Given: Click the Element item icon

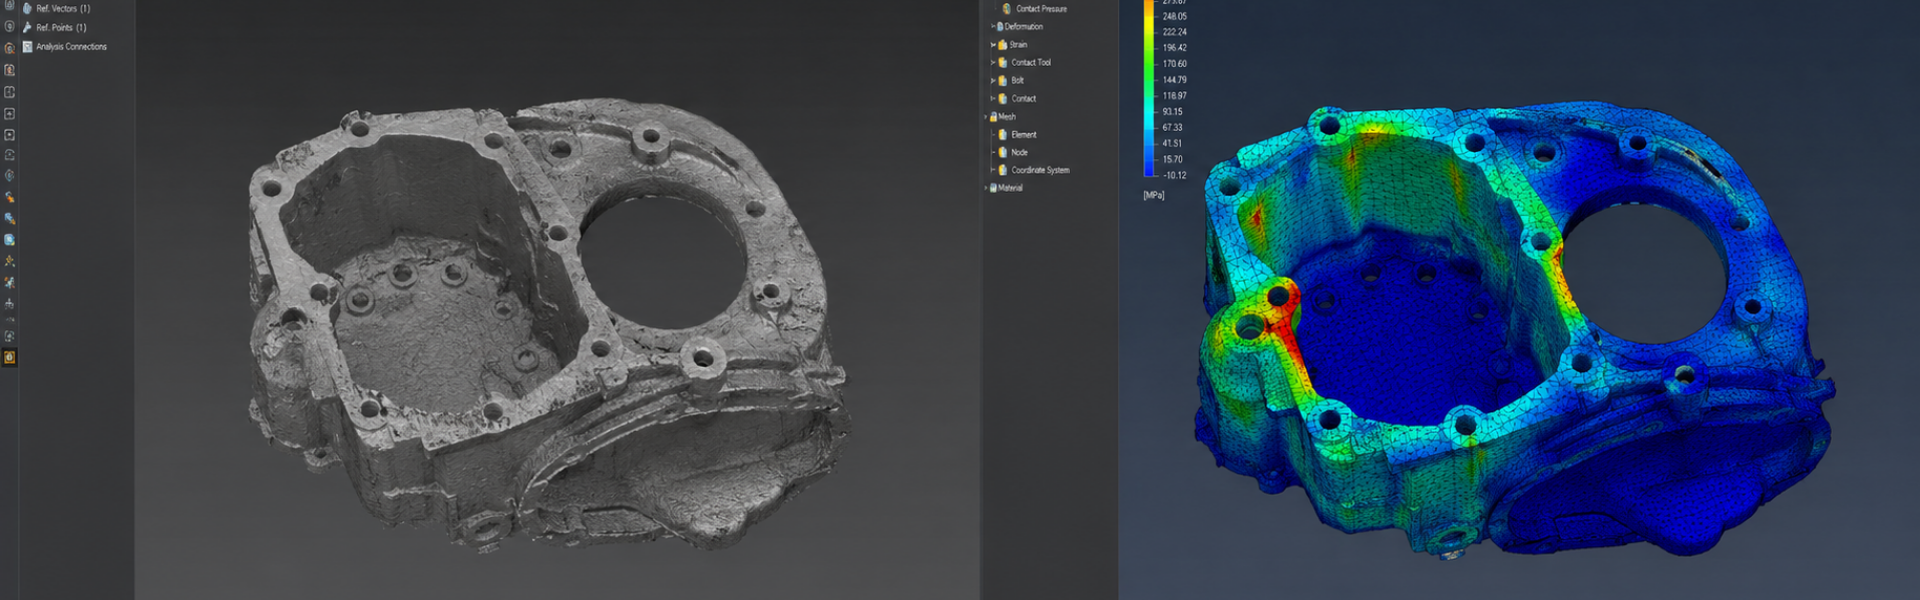Looking at the screenshot, I should pyautogui.click(x=1003, y=134).
